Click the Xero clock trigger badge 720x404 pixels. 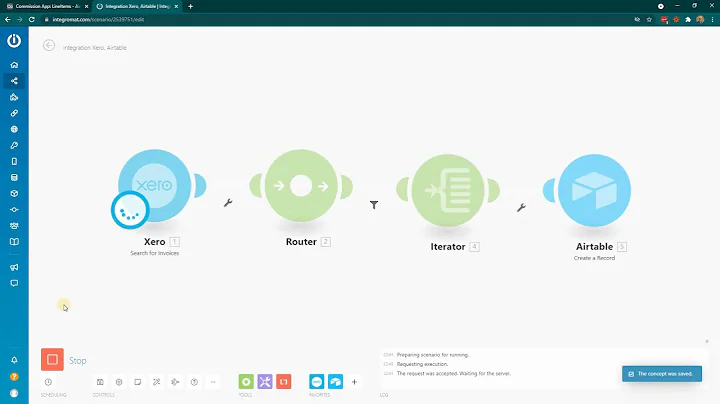(x=130, y=210)
